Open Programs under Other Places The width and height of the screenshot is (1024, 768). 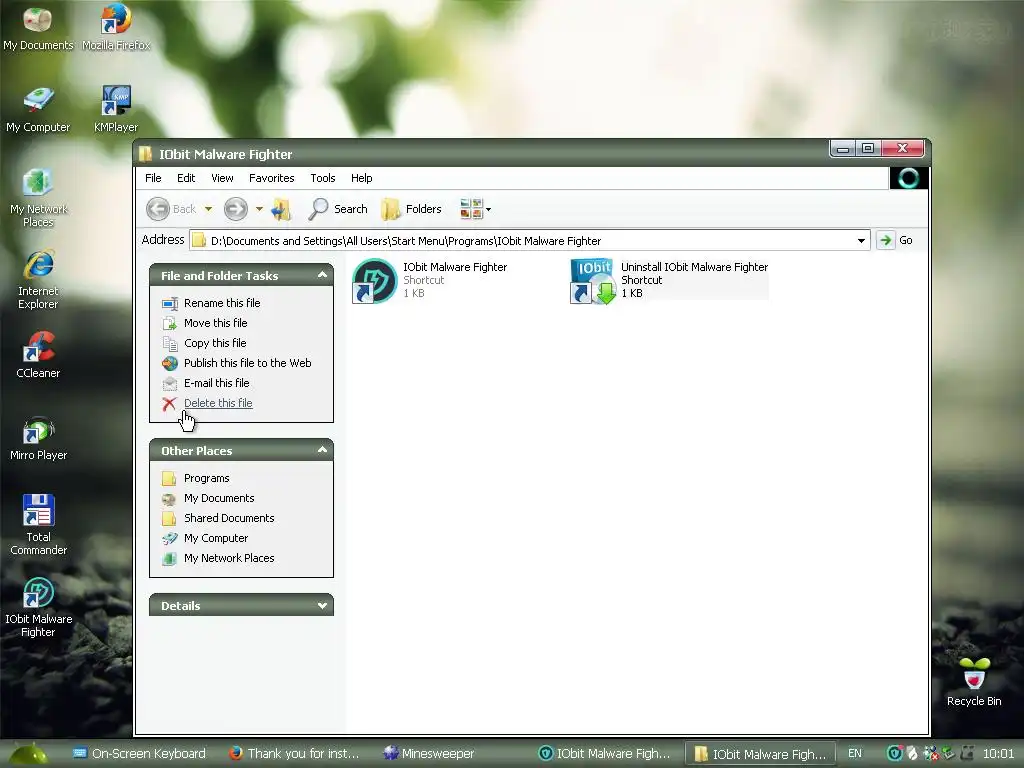click(x=206, y=478)
